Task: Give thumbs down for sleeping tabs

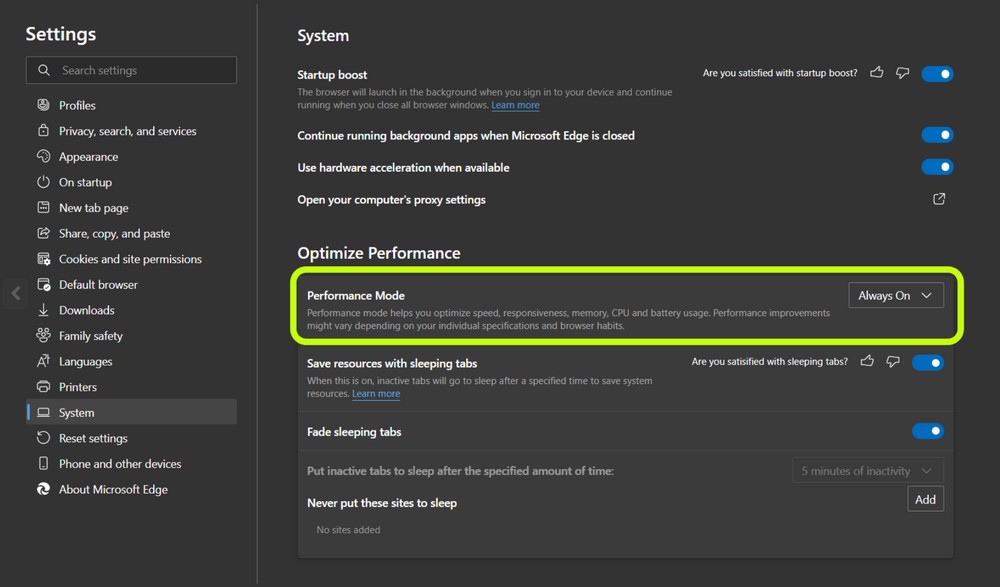Action: (x=893, y=362)
